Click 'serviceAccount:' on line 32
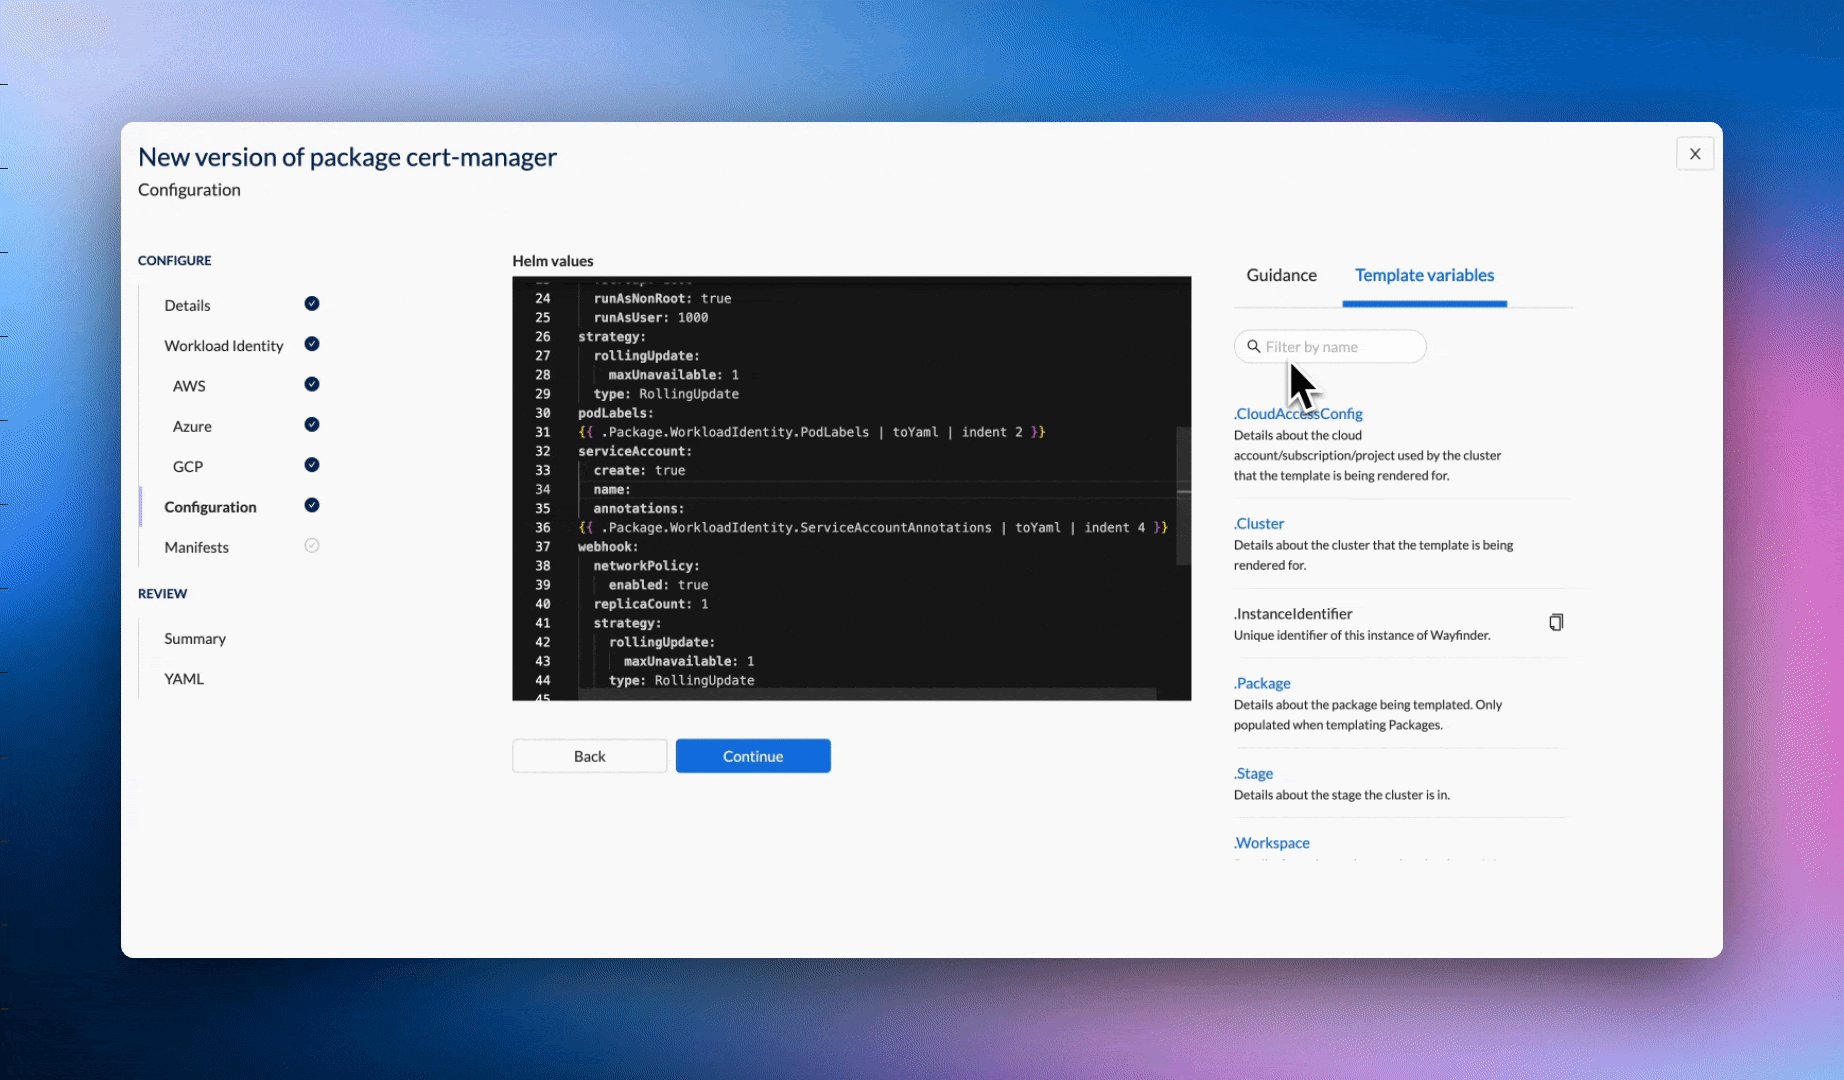 [635, 451]
